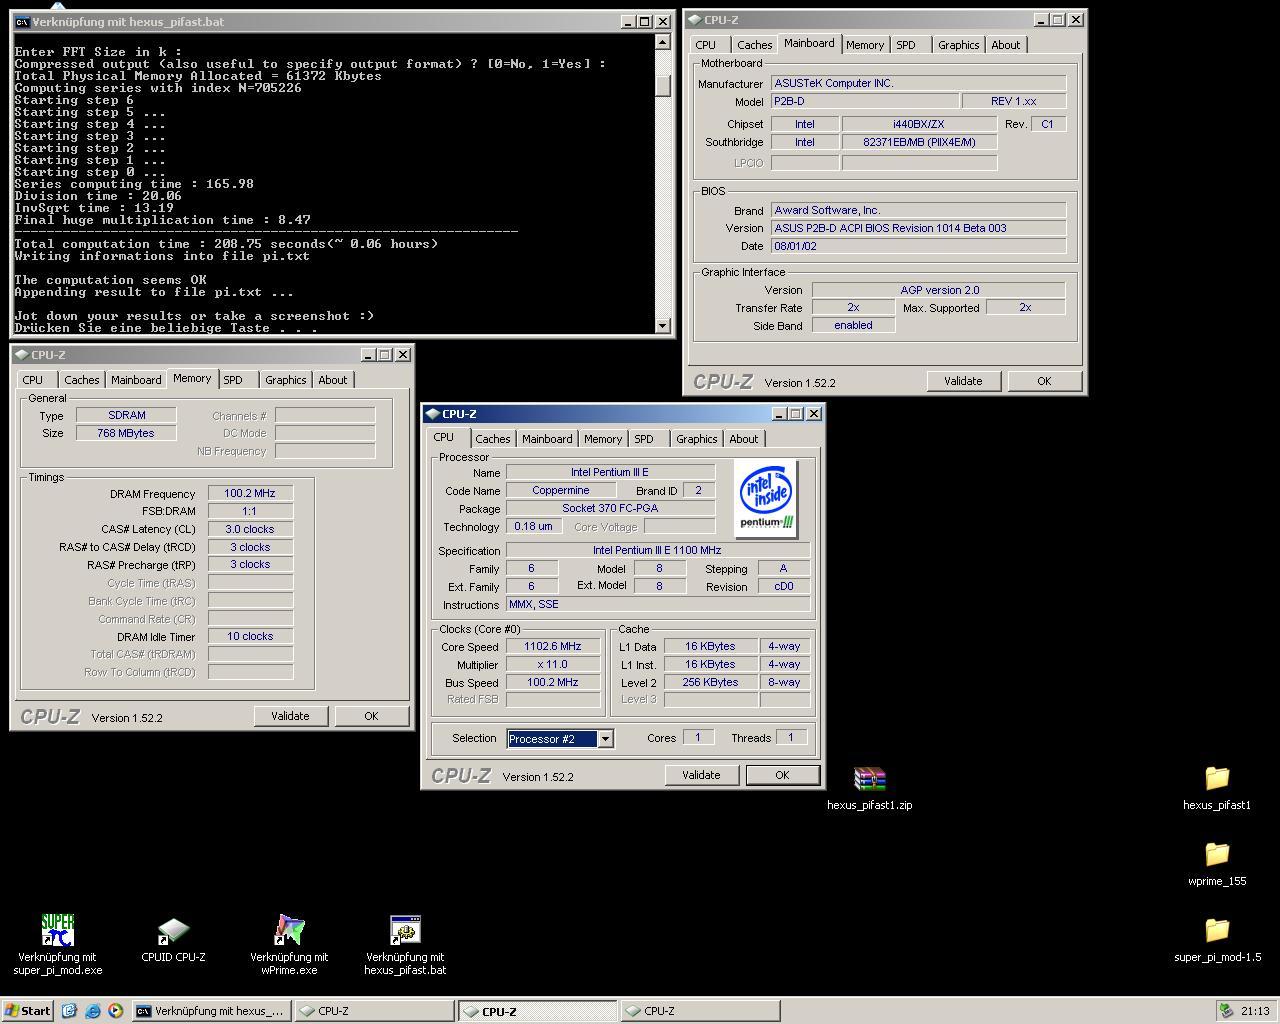Open the hexus_pifast1 folder
1280x1024 pixels.
tap(1217, 778)
